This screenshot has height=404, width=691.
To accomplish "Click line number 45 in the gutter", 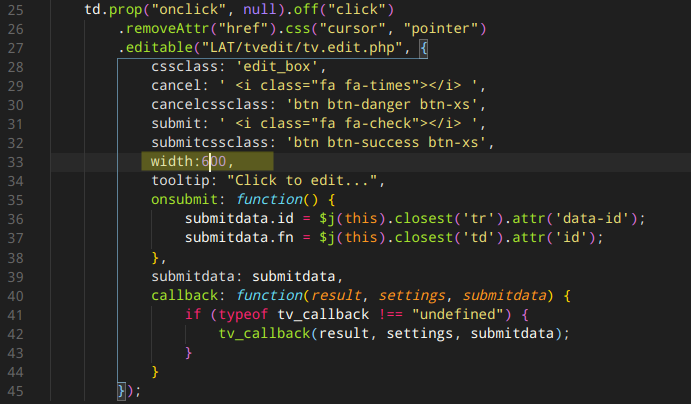I will 15,391.
